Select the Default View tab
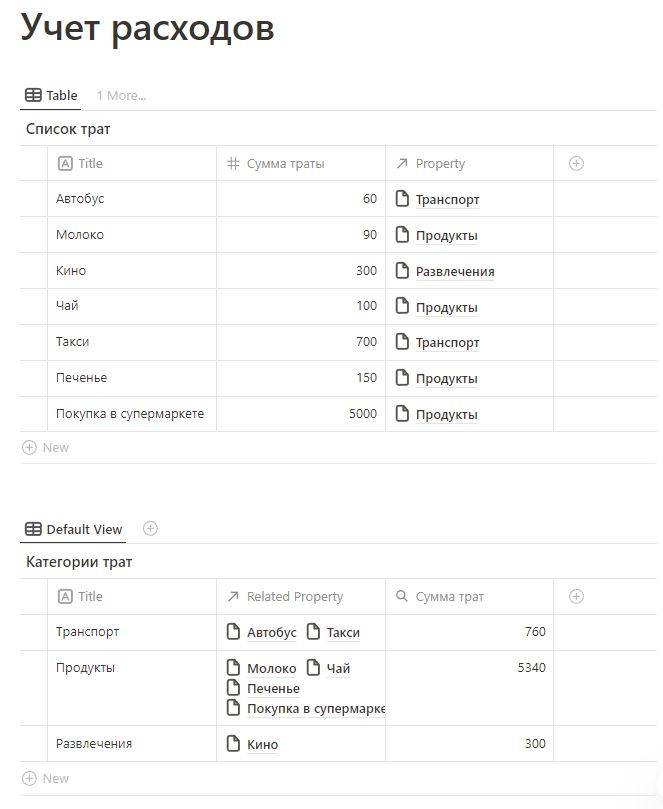663x809 pixels. pos(73,529)
